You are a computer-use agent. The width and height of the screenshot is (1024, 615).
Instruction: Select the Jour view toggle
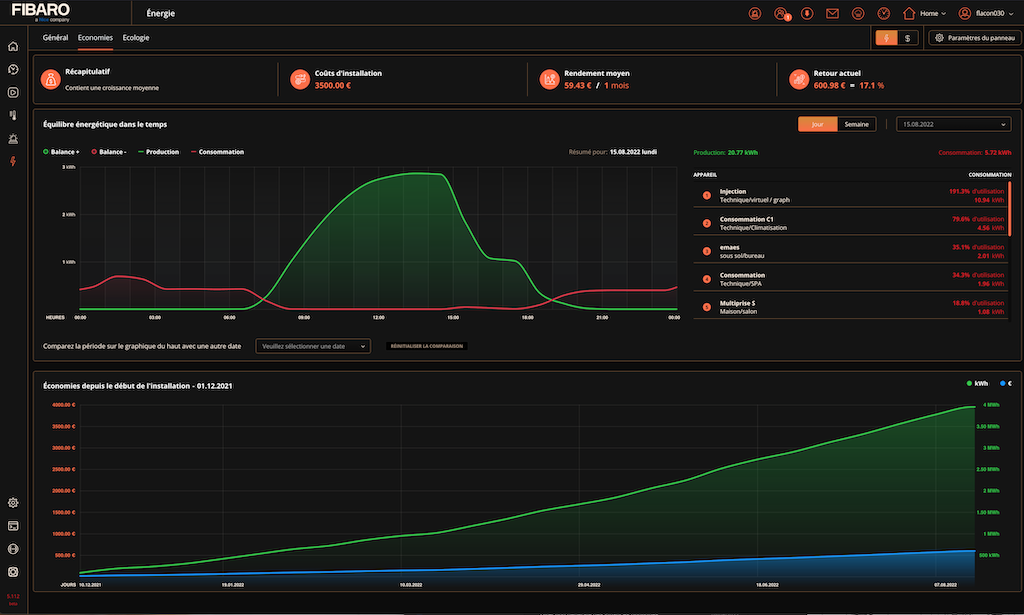pos(817,124)
